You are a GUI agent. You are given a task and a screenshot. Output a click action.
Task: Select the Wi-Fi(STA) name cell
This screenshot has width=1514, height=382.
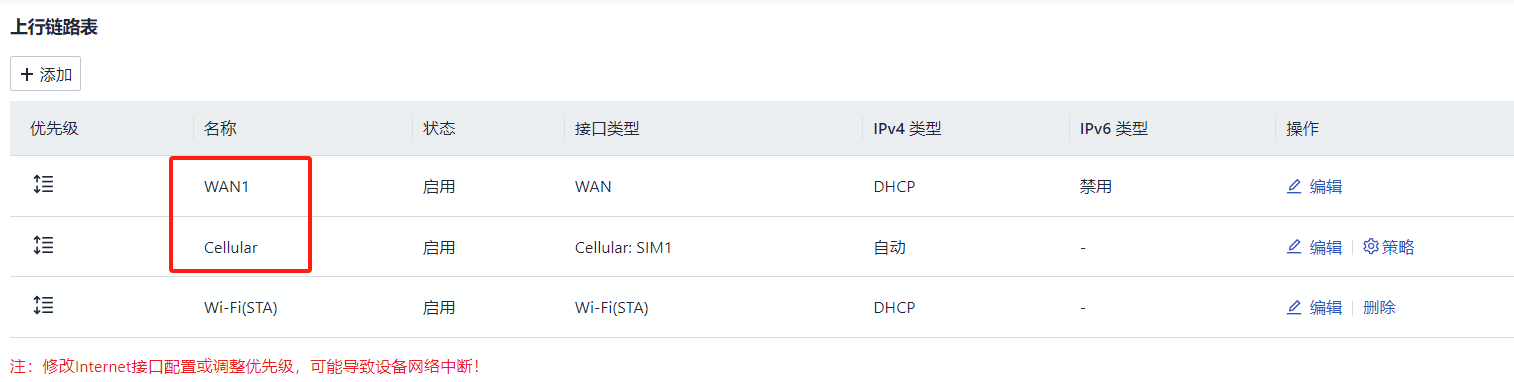241,307
